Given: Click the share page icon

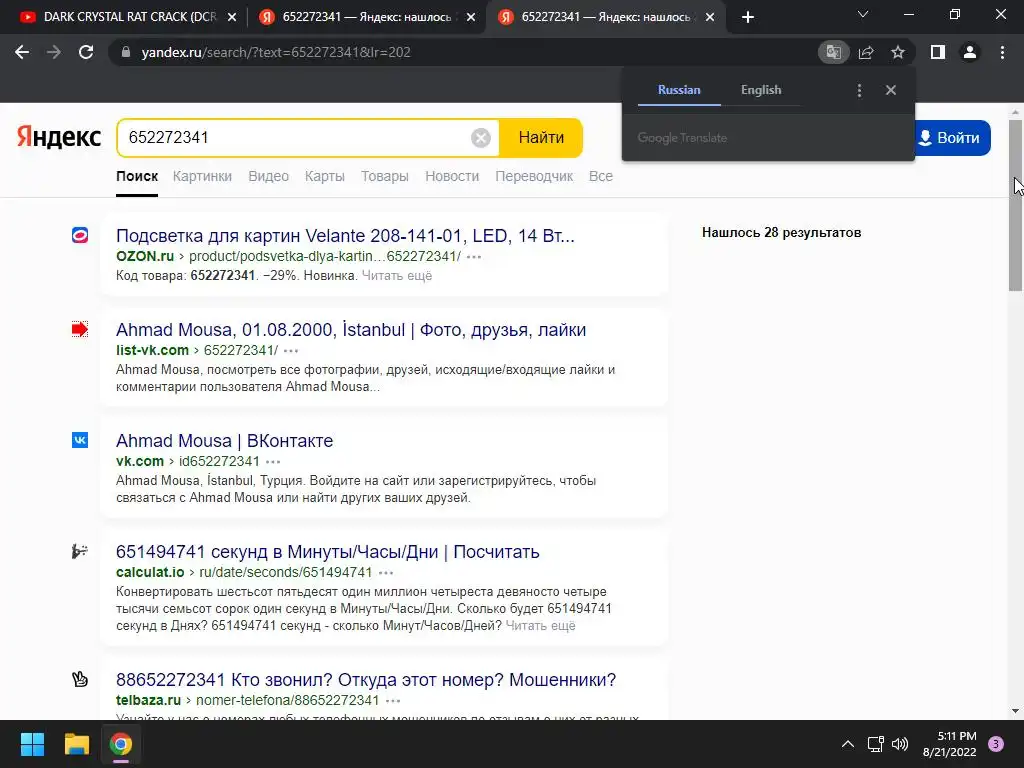Looking at the screenshot, I should coord(866,52).
